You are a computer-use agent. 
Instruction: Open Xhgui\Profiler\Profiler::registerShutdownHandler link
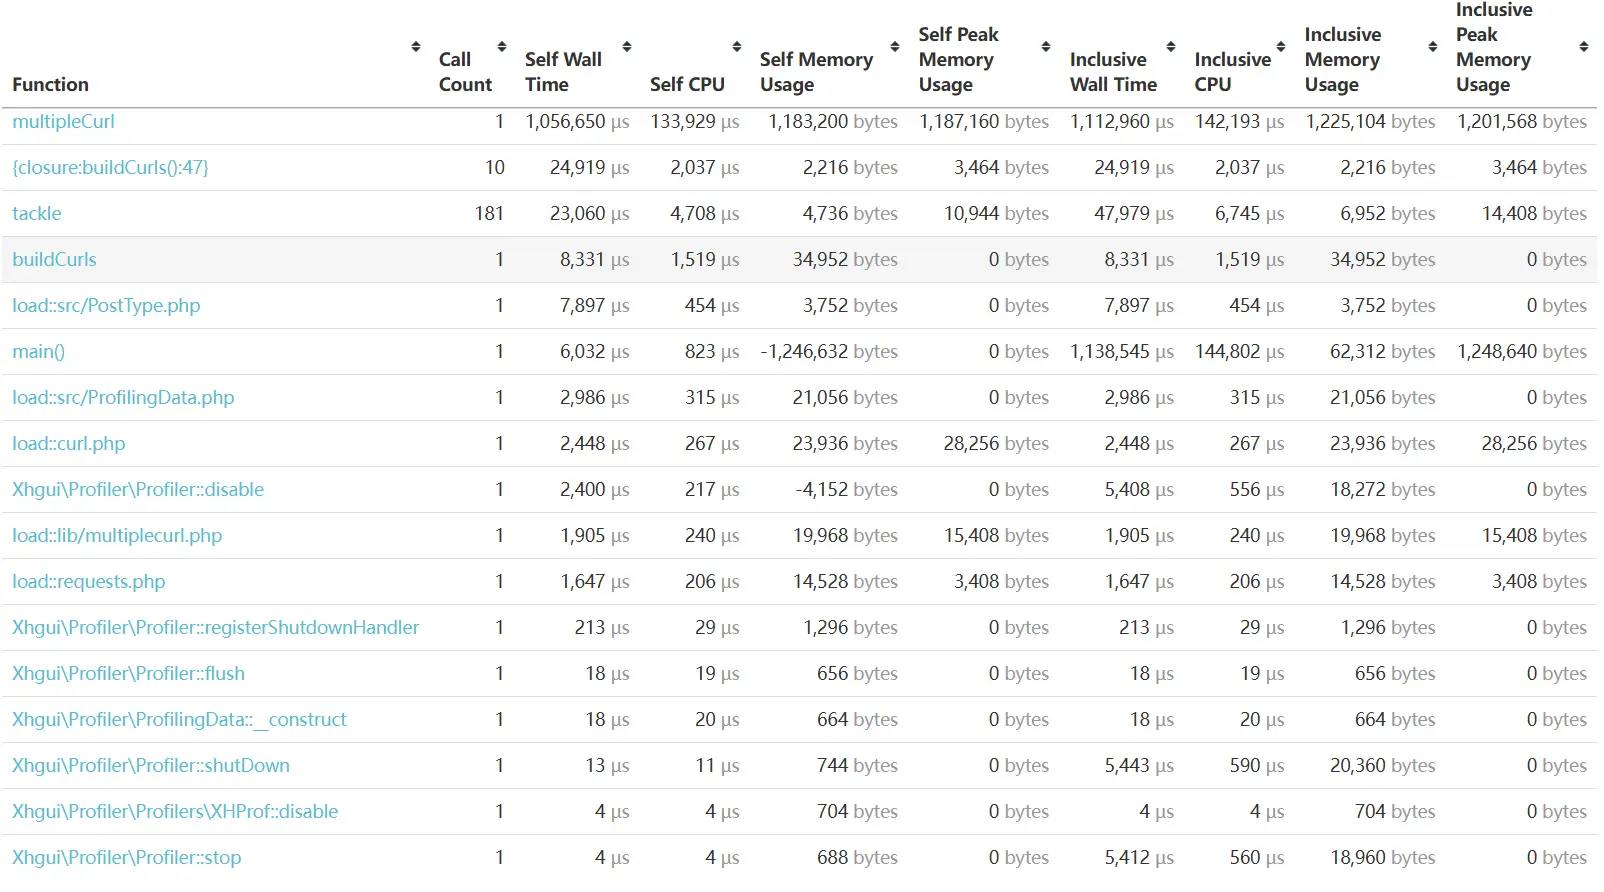click(x=215, y=628)
